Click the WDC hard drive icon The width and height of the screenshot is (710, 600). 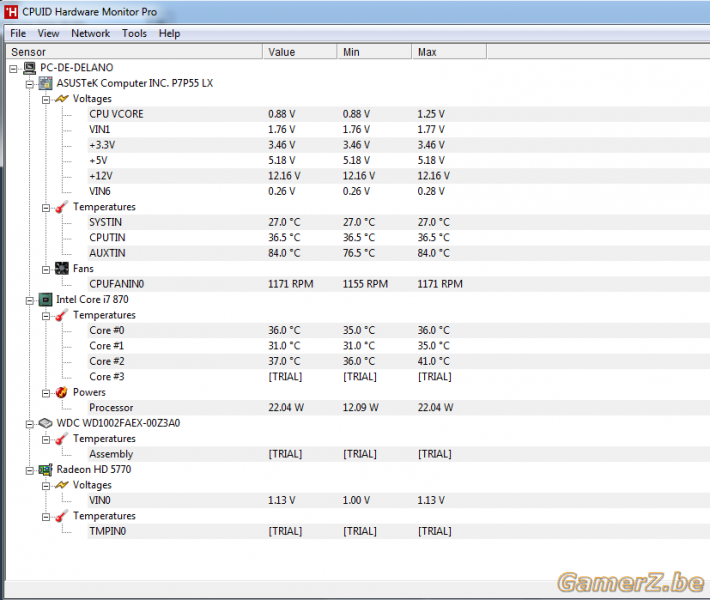tap(45, 423)
